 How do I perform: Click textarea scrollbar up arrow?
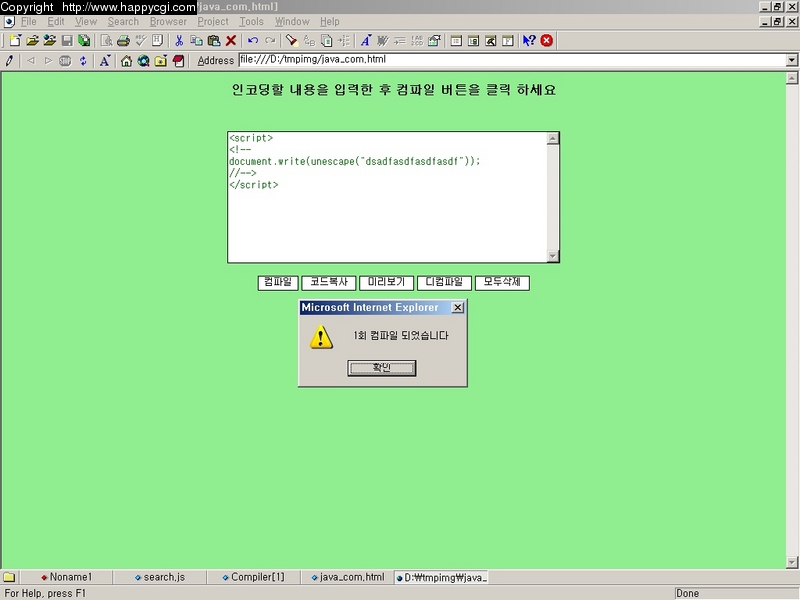(553, 138)
